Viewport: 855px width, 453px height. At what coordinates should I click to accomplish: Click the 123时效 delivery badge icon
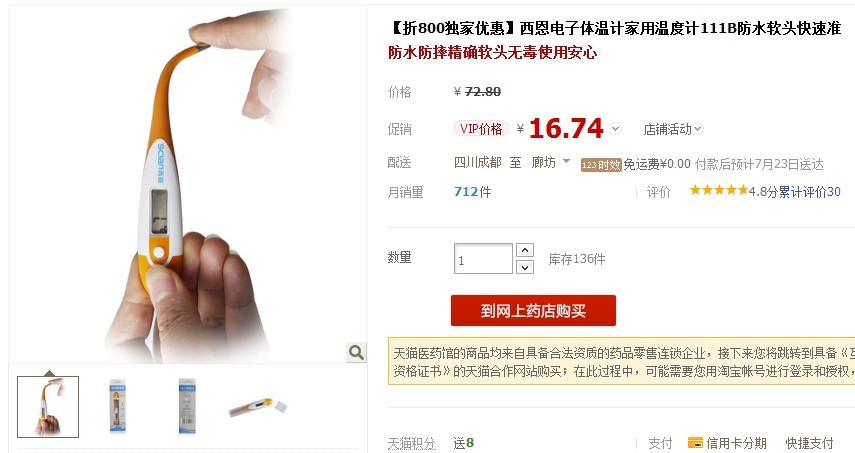pos(601,165)
